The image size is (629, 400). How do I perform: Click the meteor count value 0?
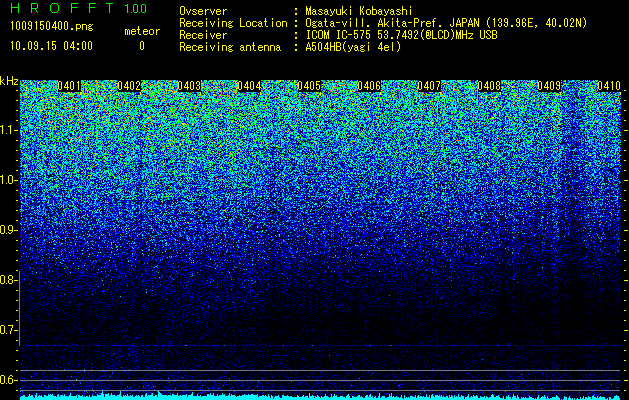click(x=142, y=46)
